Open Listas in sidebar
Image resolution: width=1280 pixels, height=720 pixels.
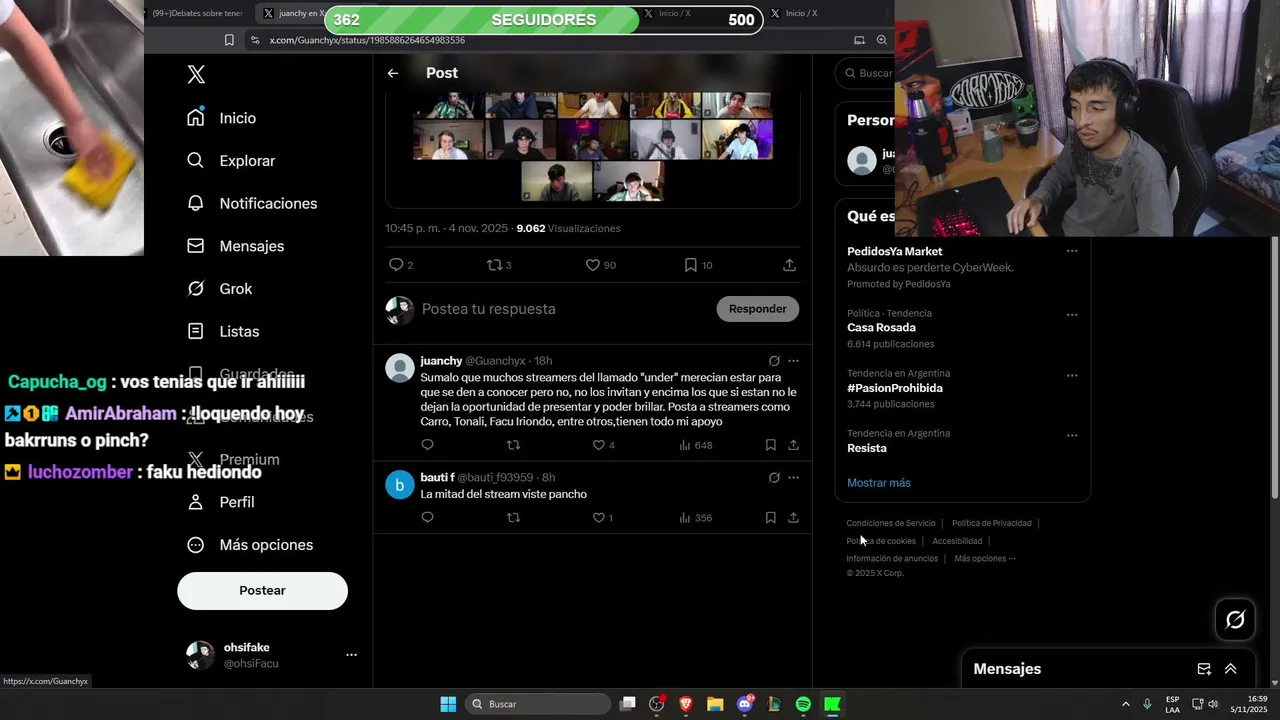(x=223, y=331)
